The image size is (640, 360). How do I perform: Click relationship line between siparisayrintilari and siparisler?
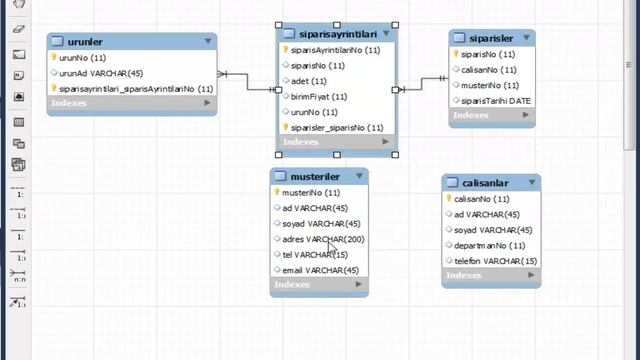(422, 84)
